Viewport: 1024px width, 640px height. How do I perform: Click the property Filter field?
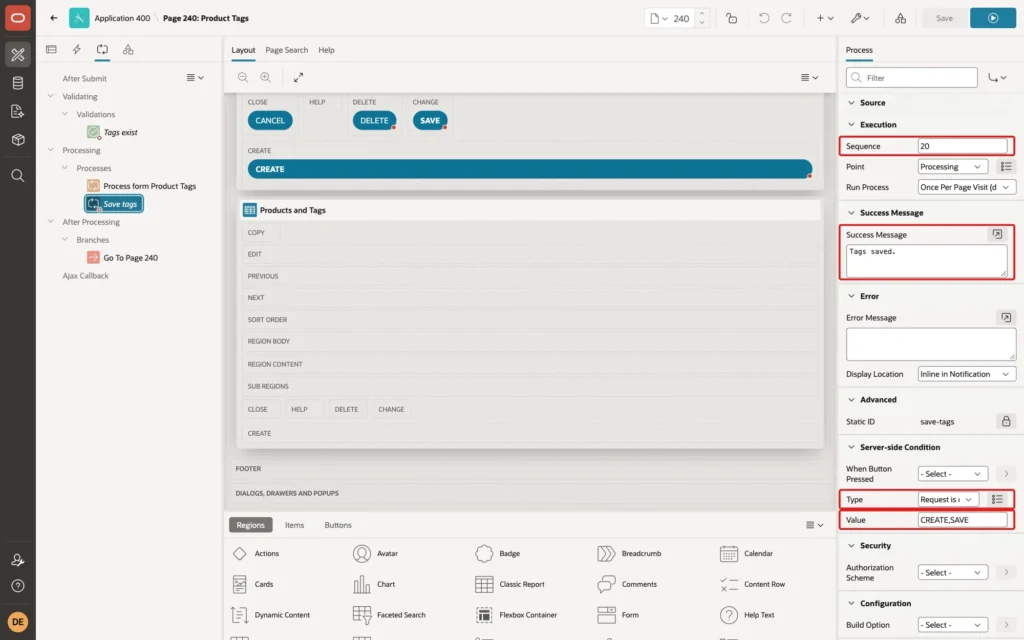click(912, 78)
